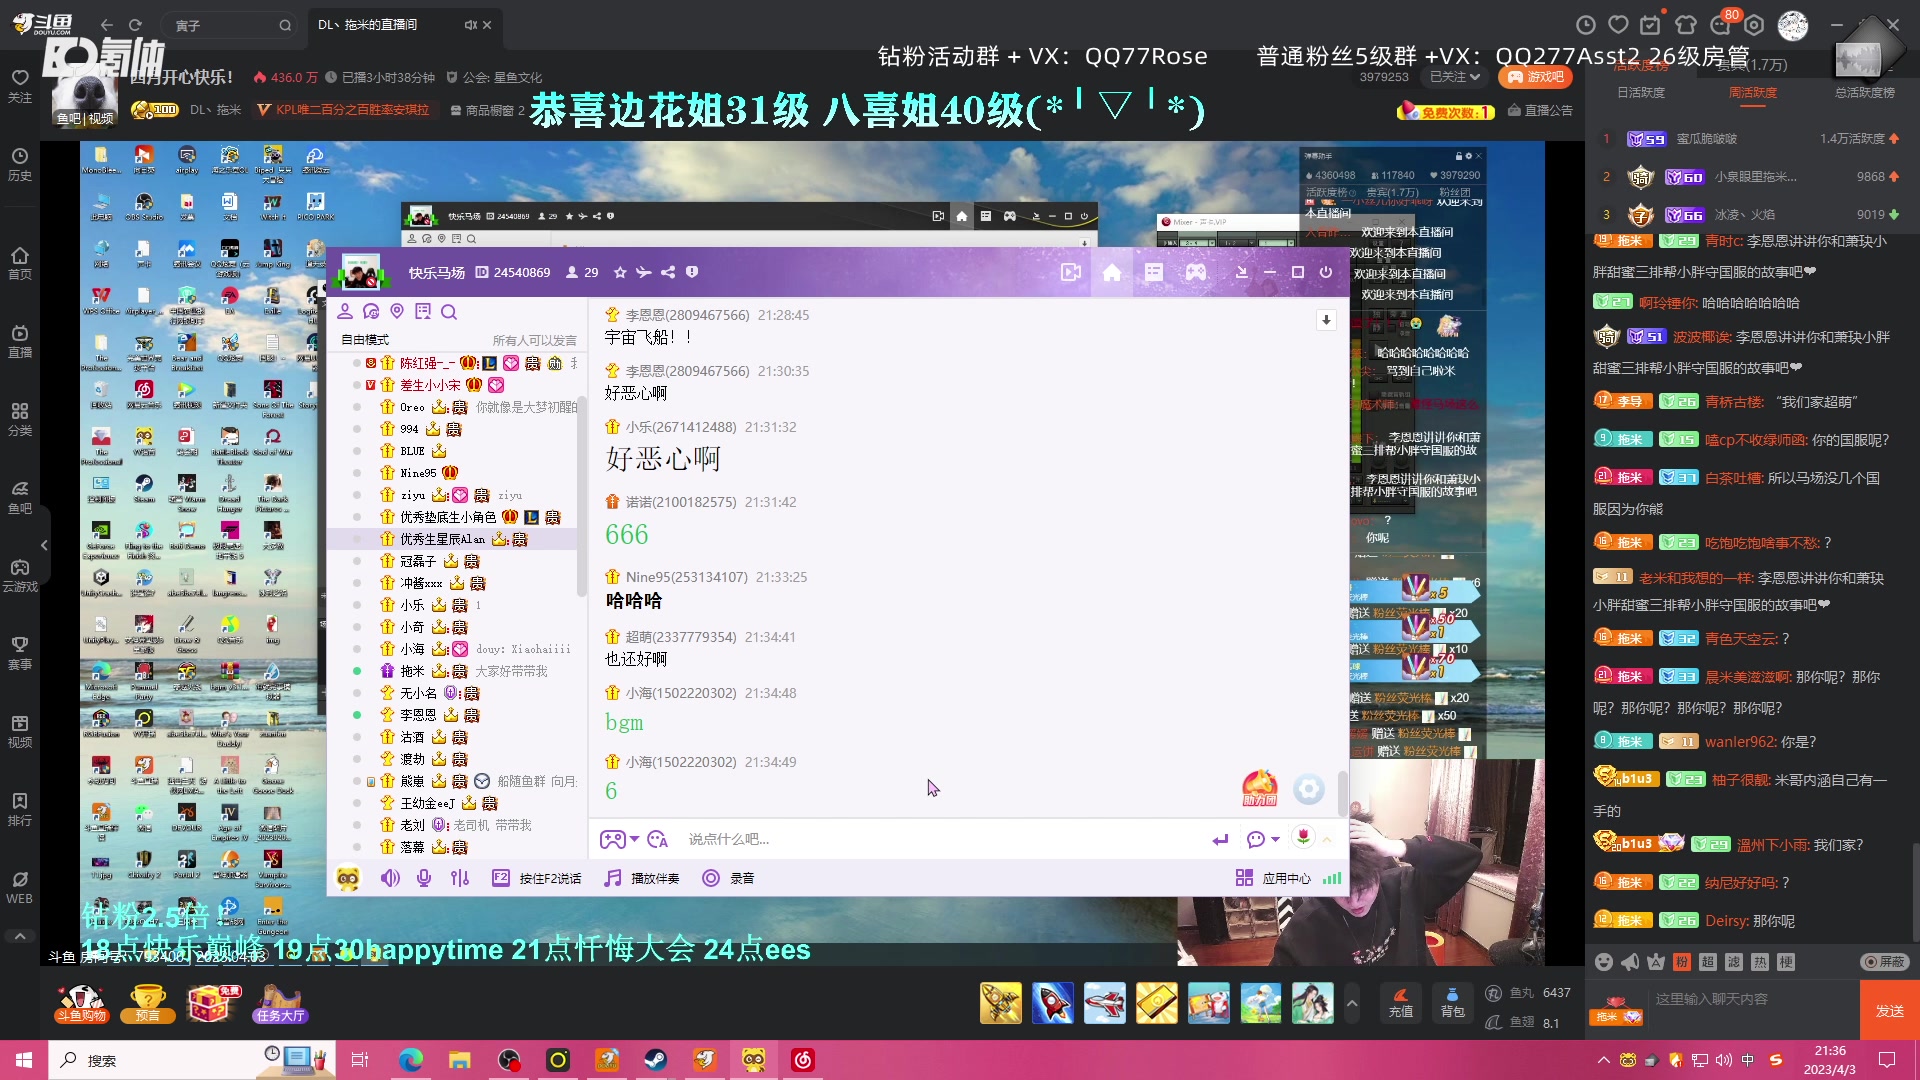The width and height of the screenshot is (1920, 1080).
Task: Expand the gift bar up arrow
Action: coord(1352,1003)
